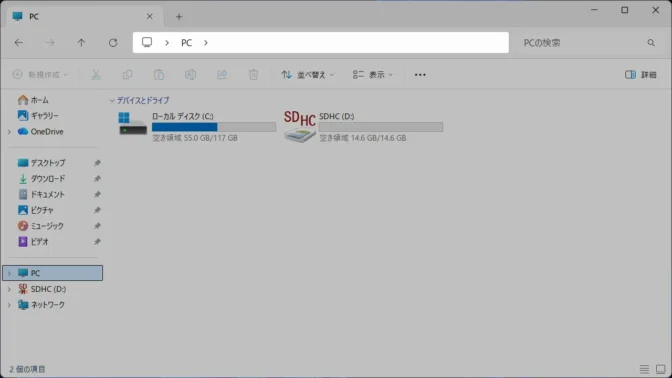The image size is (672, 378).
Task: Click chevron before PC in address bar
Action: click(x=167, y=42)
